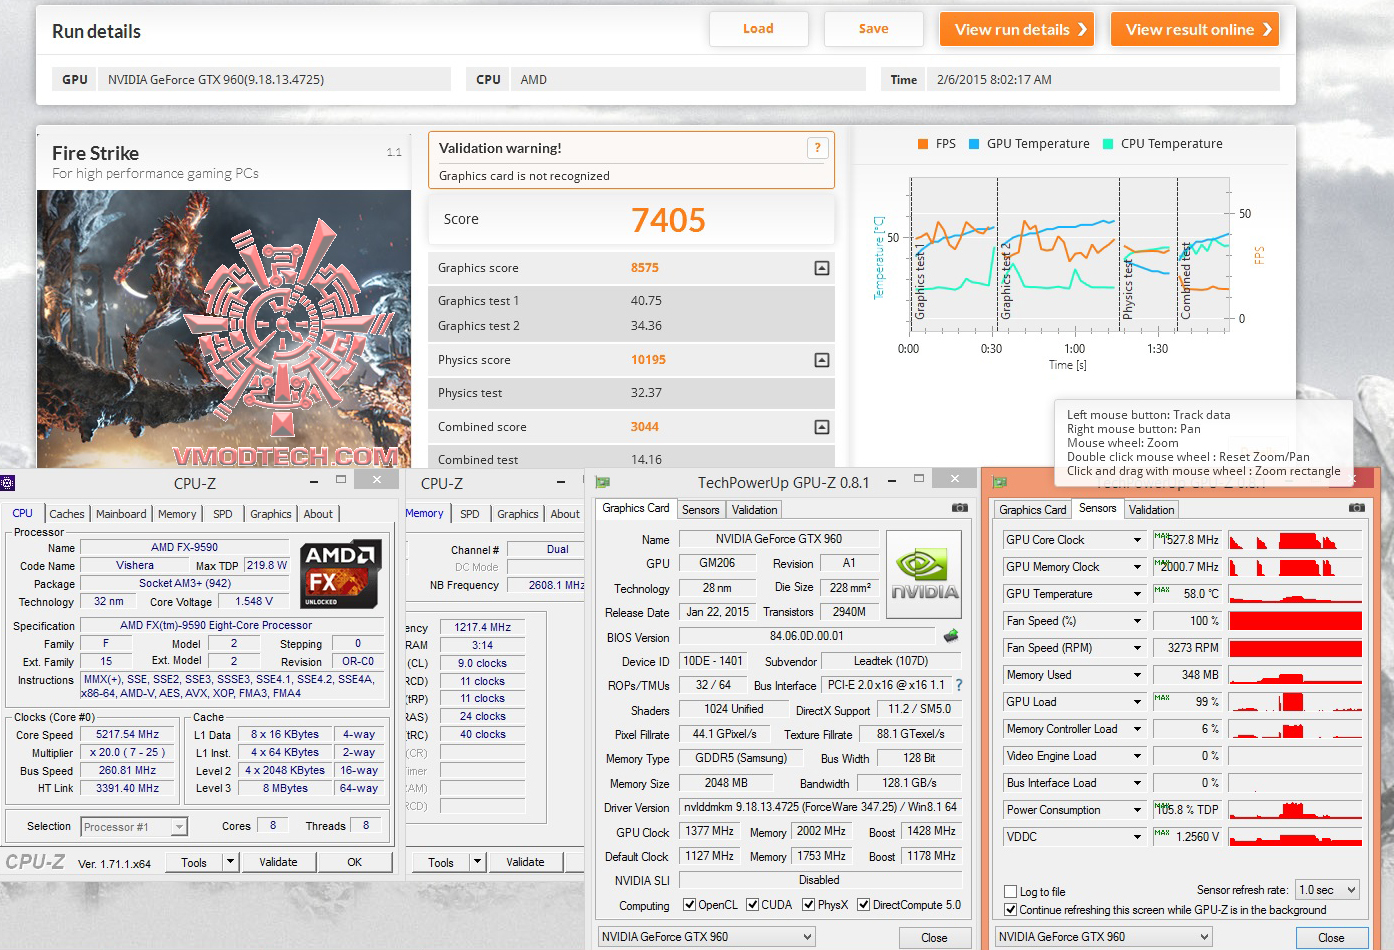Switch to the Caches tab in CPU-Z
The width and height of the screenshot is (1394, 950).
click(x=67, y=514)
